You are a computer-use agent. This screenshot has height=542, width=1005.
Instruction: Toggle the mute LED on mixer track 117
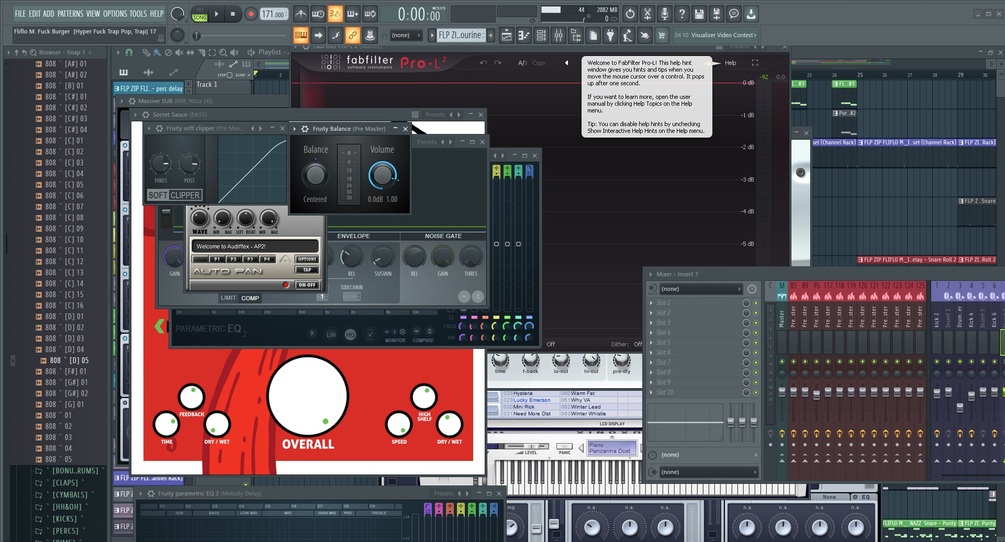click(828, 361)
